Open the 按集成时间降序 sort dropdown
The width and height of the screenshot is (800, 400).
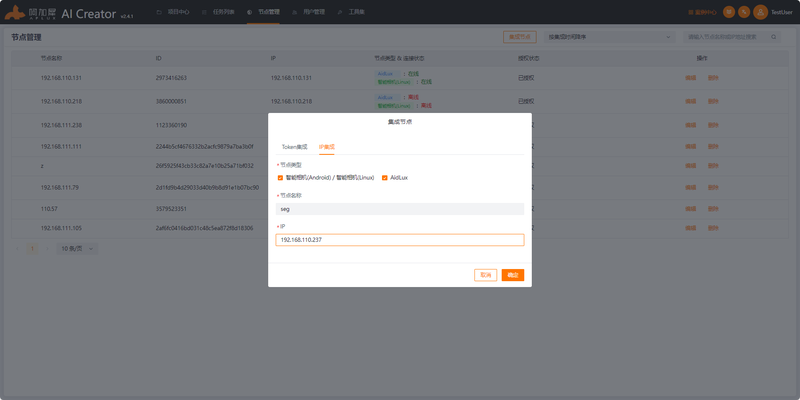(x=610, y=37)
